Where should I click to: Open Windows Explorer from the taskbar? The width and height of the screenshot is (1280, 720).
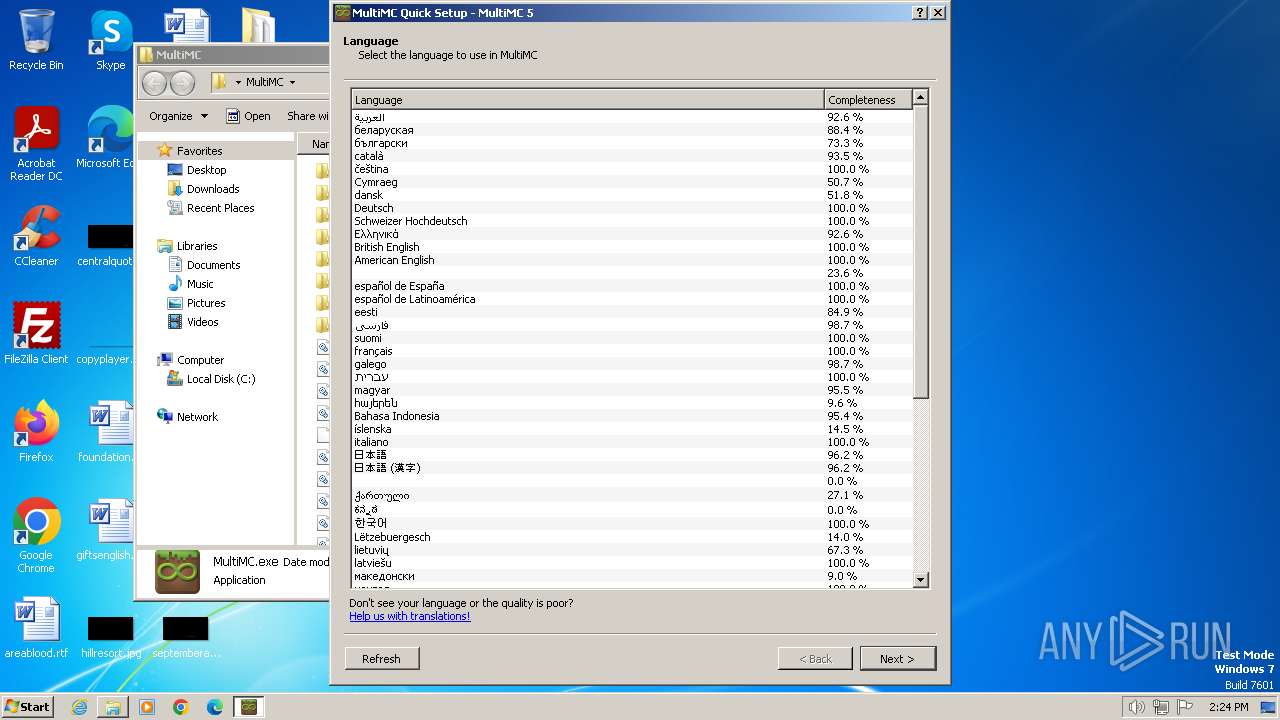tap(113, 707)
